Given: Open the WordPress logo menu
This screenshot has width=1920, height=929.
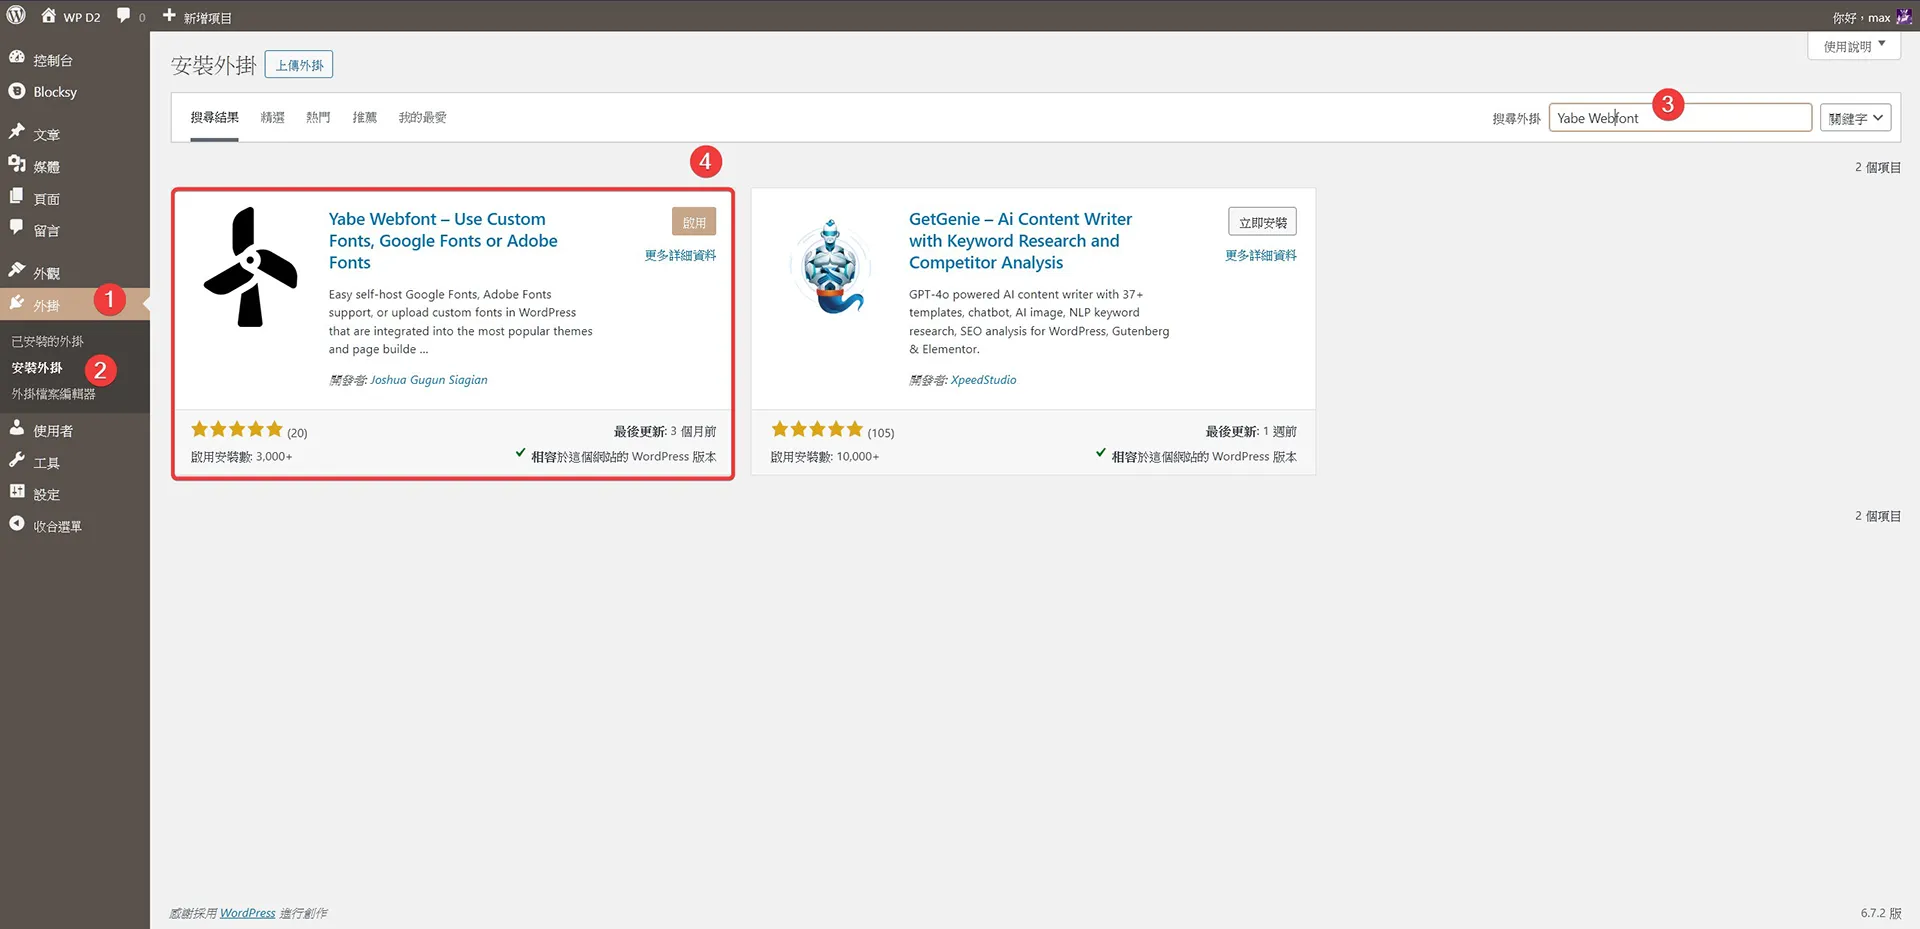Looking at the screenshot, I should pyautogui.click(x=16, y=16).
